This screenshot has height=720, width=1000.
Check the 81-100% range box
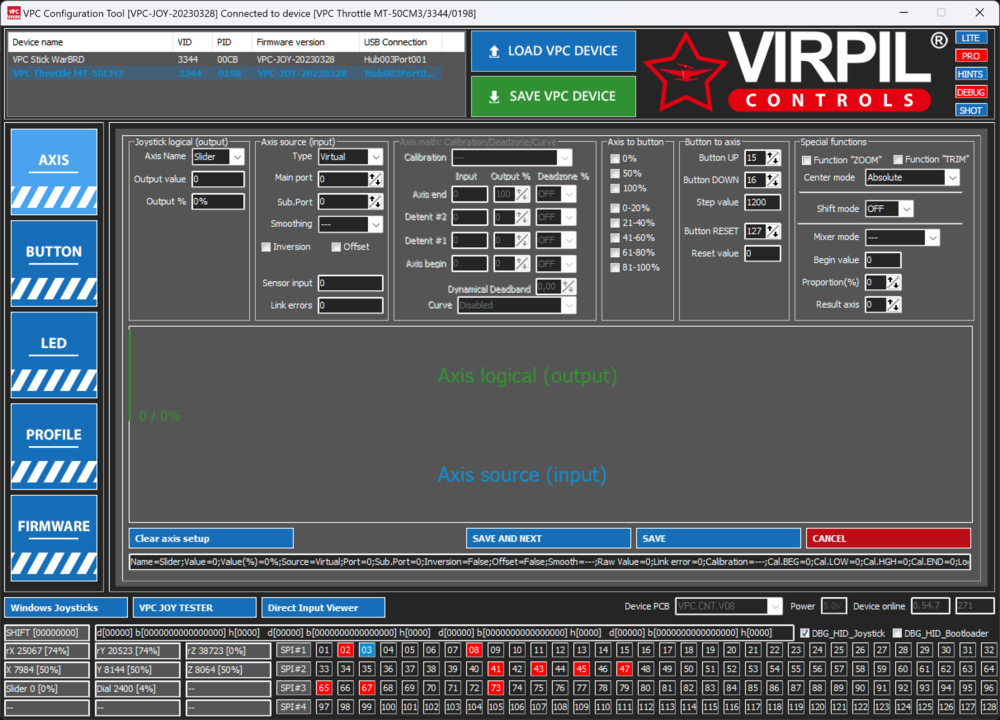pos(615,267)
